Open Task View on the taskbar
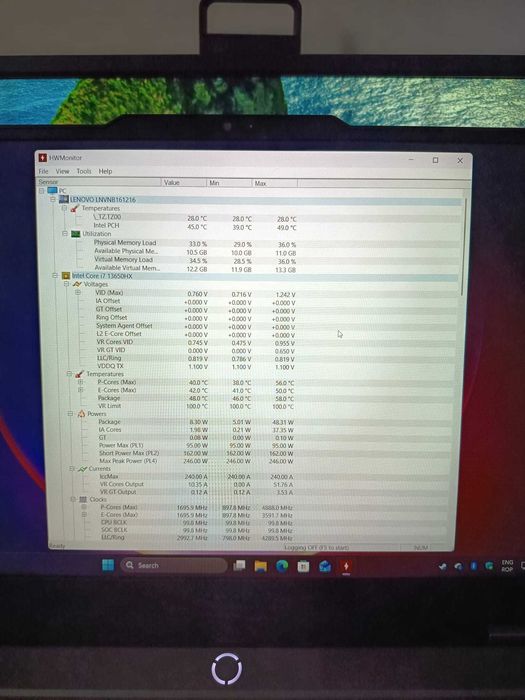Viewport: 525px width, 700px height. 239,566
